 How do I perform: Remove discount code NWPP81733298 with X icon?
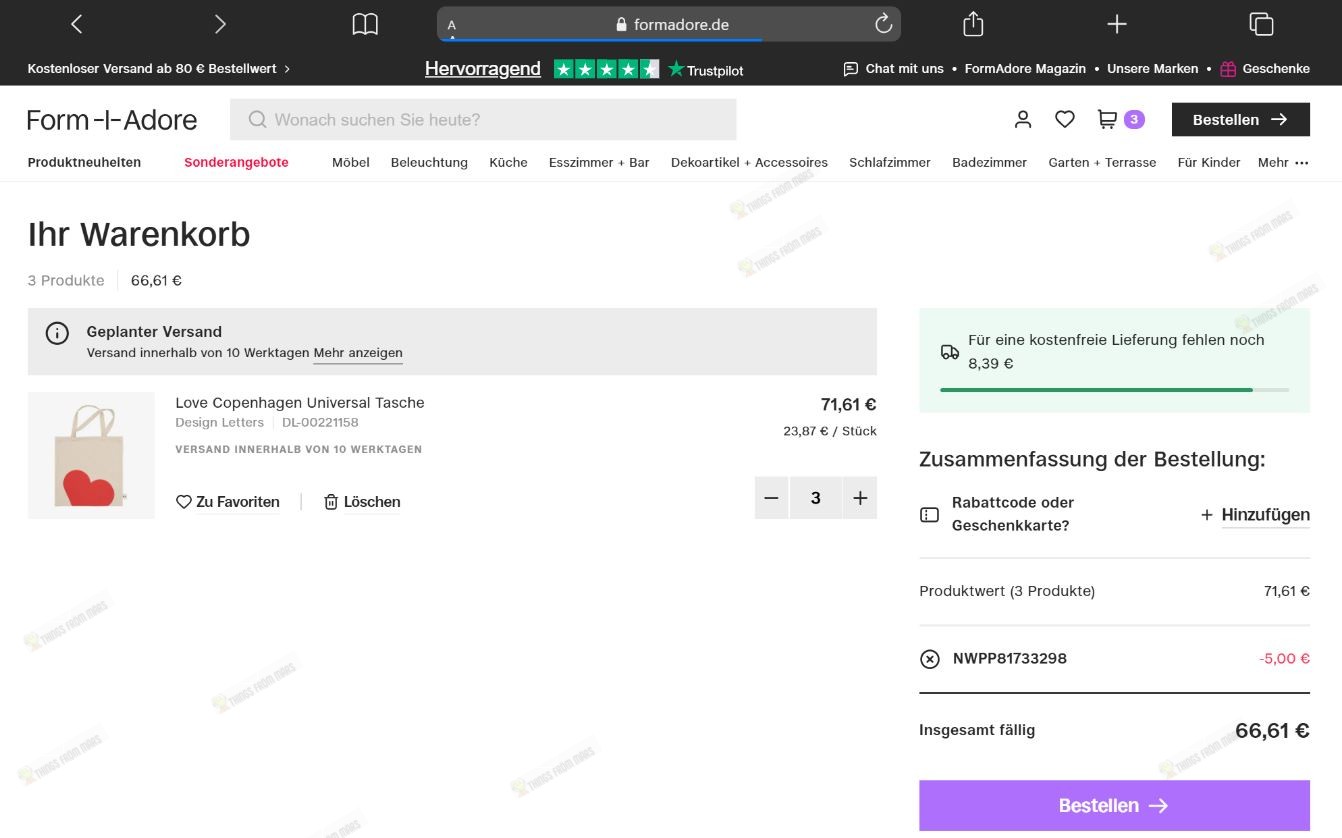[x=930, y=659]
